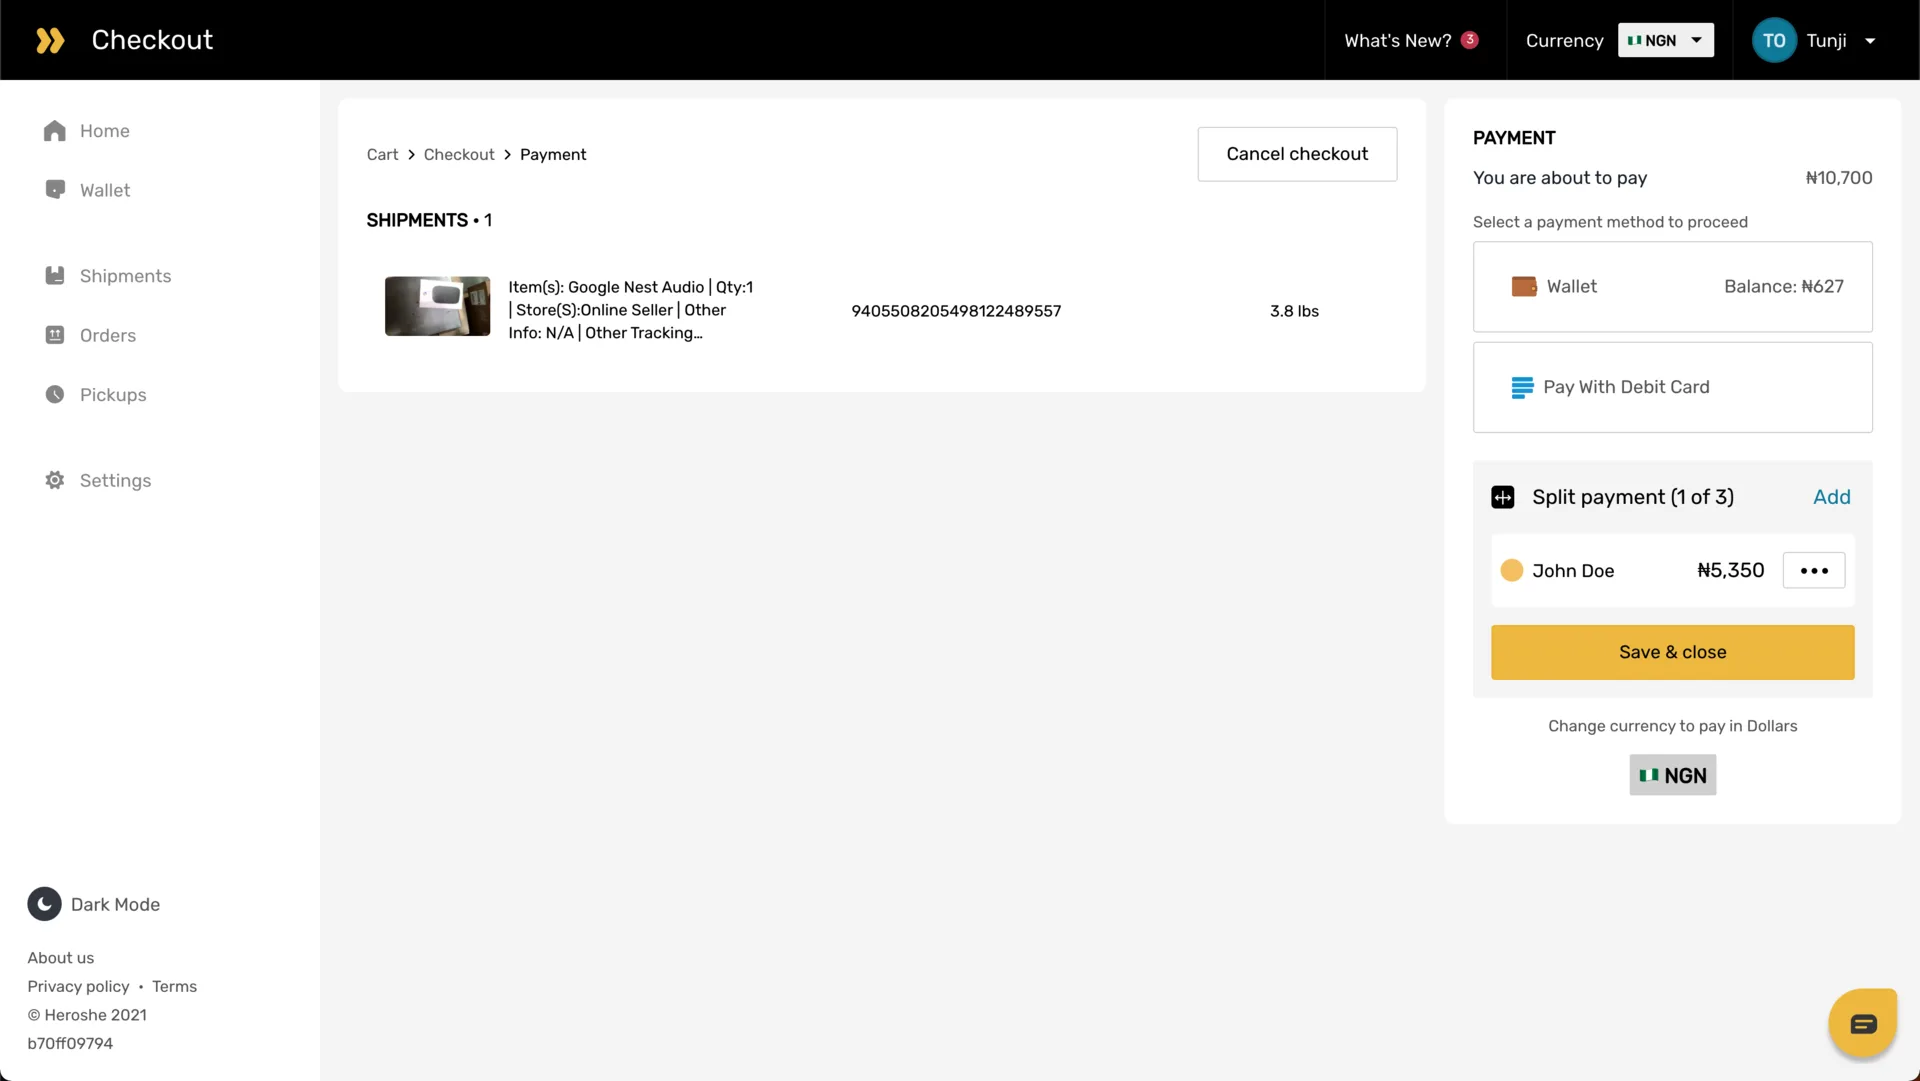Viewport: 1920px width, 1081px height.
Task: Click the Payment breadcrumb
Action: 553,154
